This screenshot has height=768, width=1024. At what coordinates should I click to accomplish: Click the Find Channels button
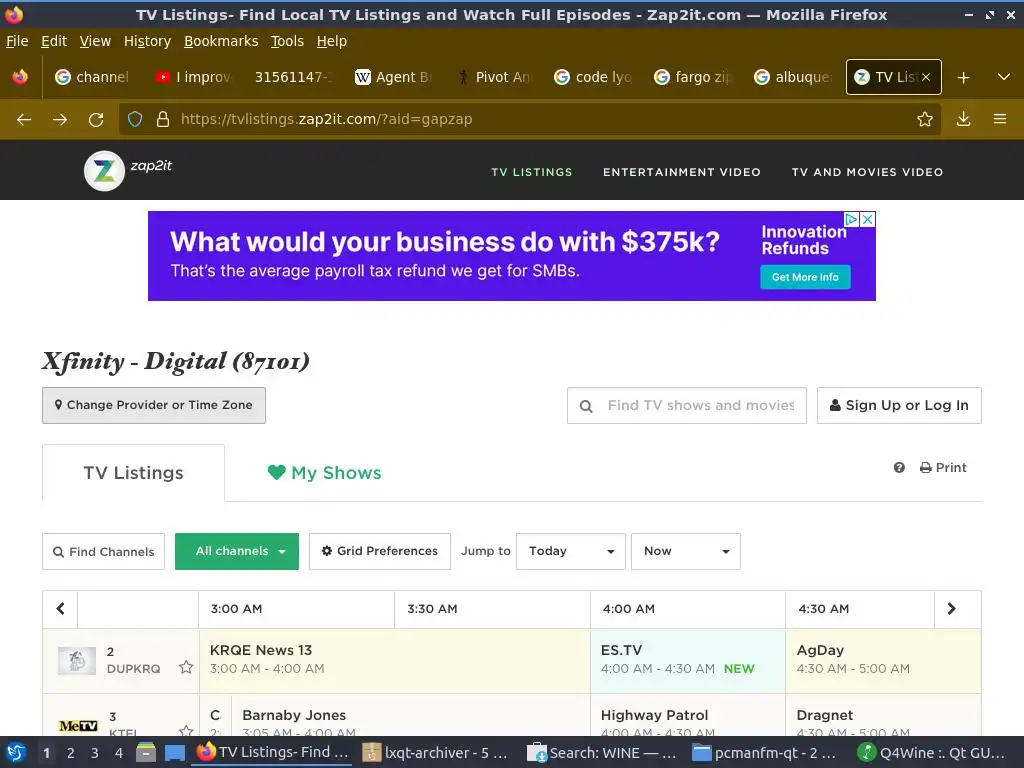coord(103,552)
